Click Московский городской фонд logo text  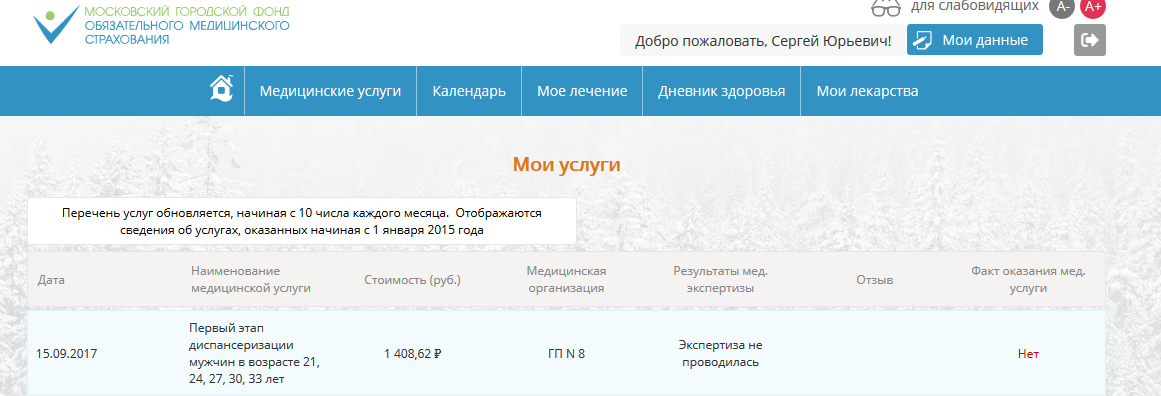187,25
